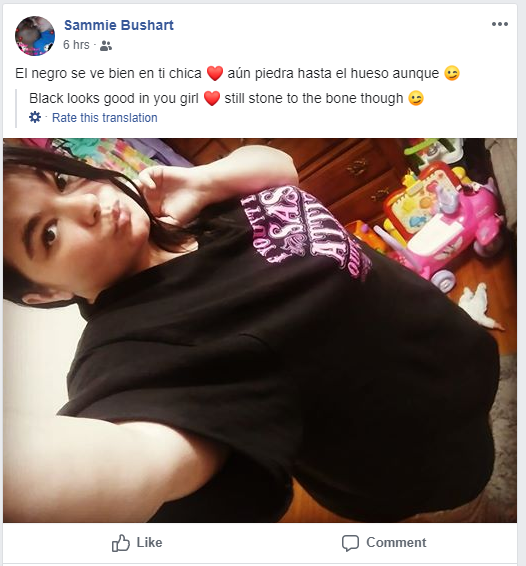This screenshot has width=526, height=566.
Task: Open the post via '6 hrs' timestamp
Action: point(76,45)
